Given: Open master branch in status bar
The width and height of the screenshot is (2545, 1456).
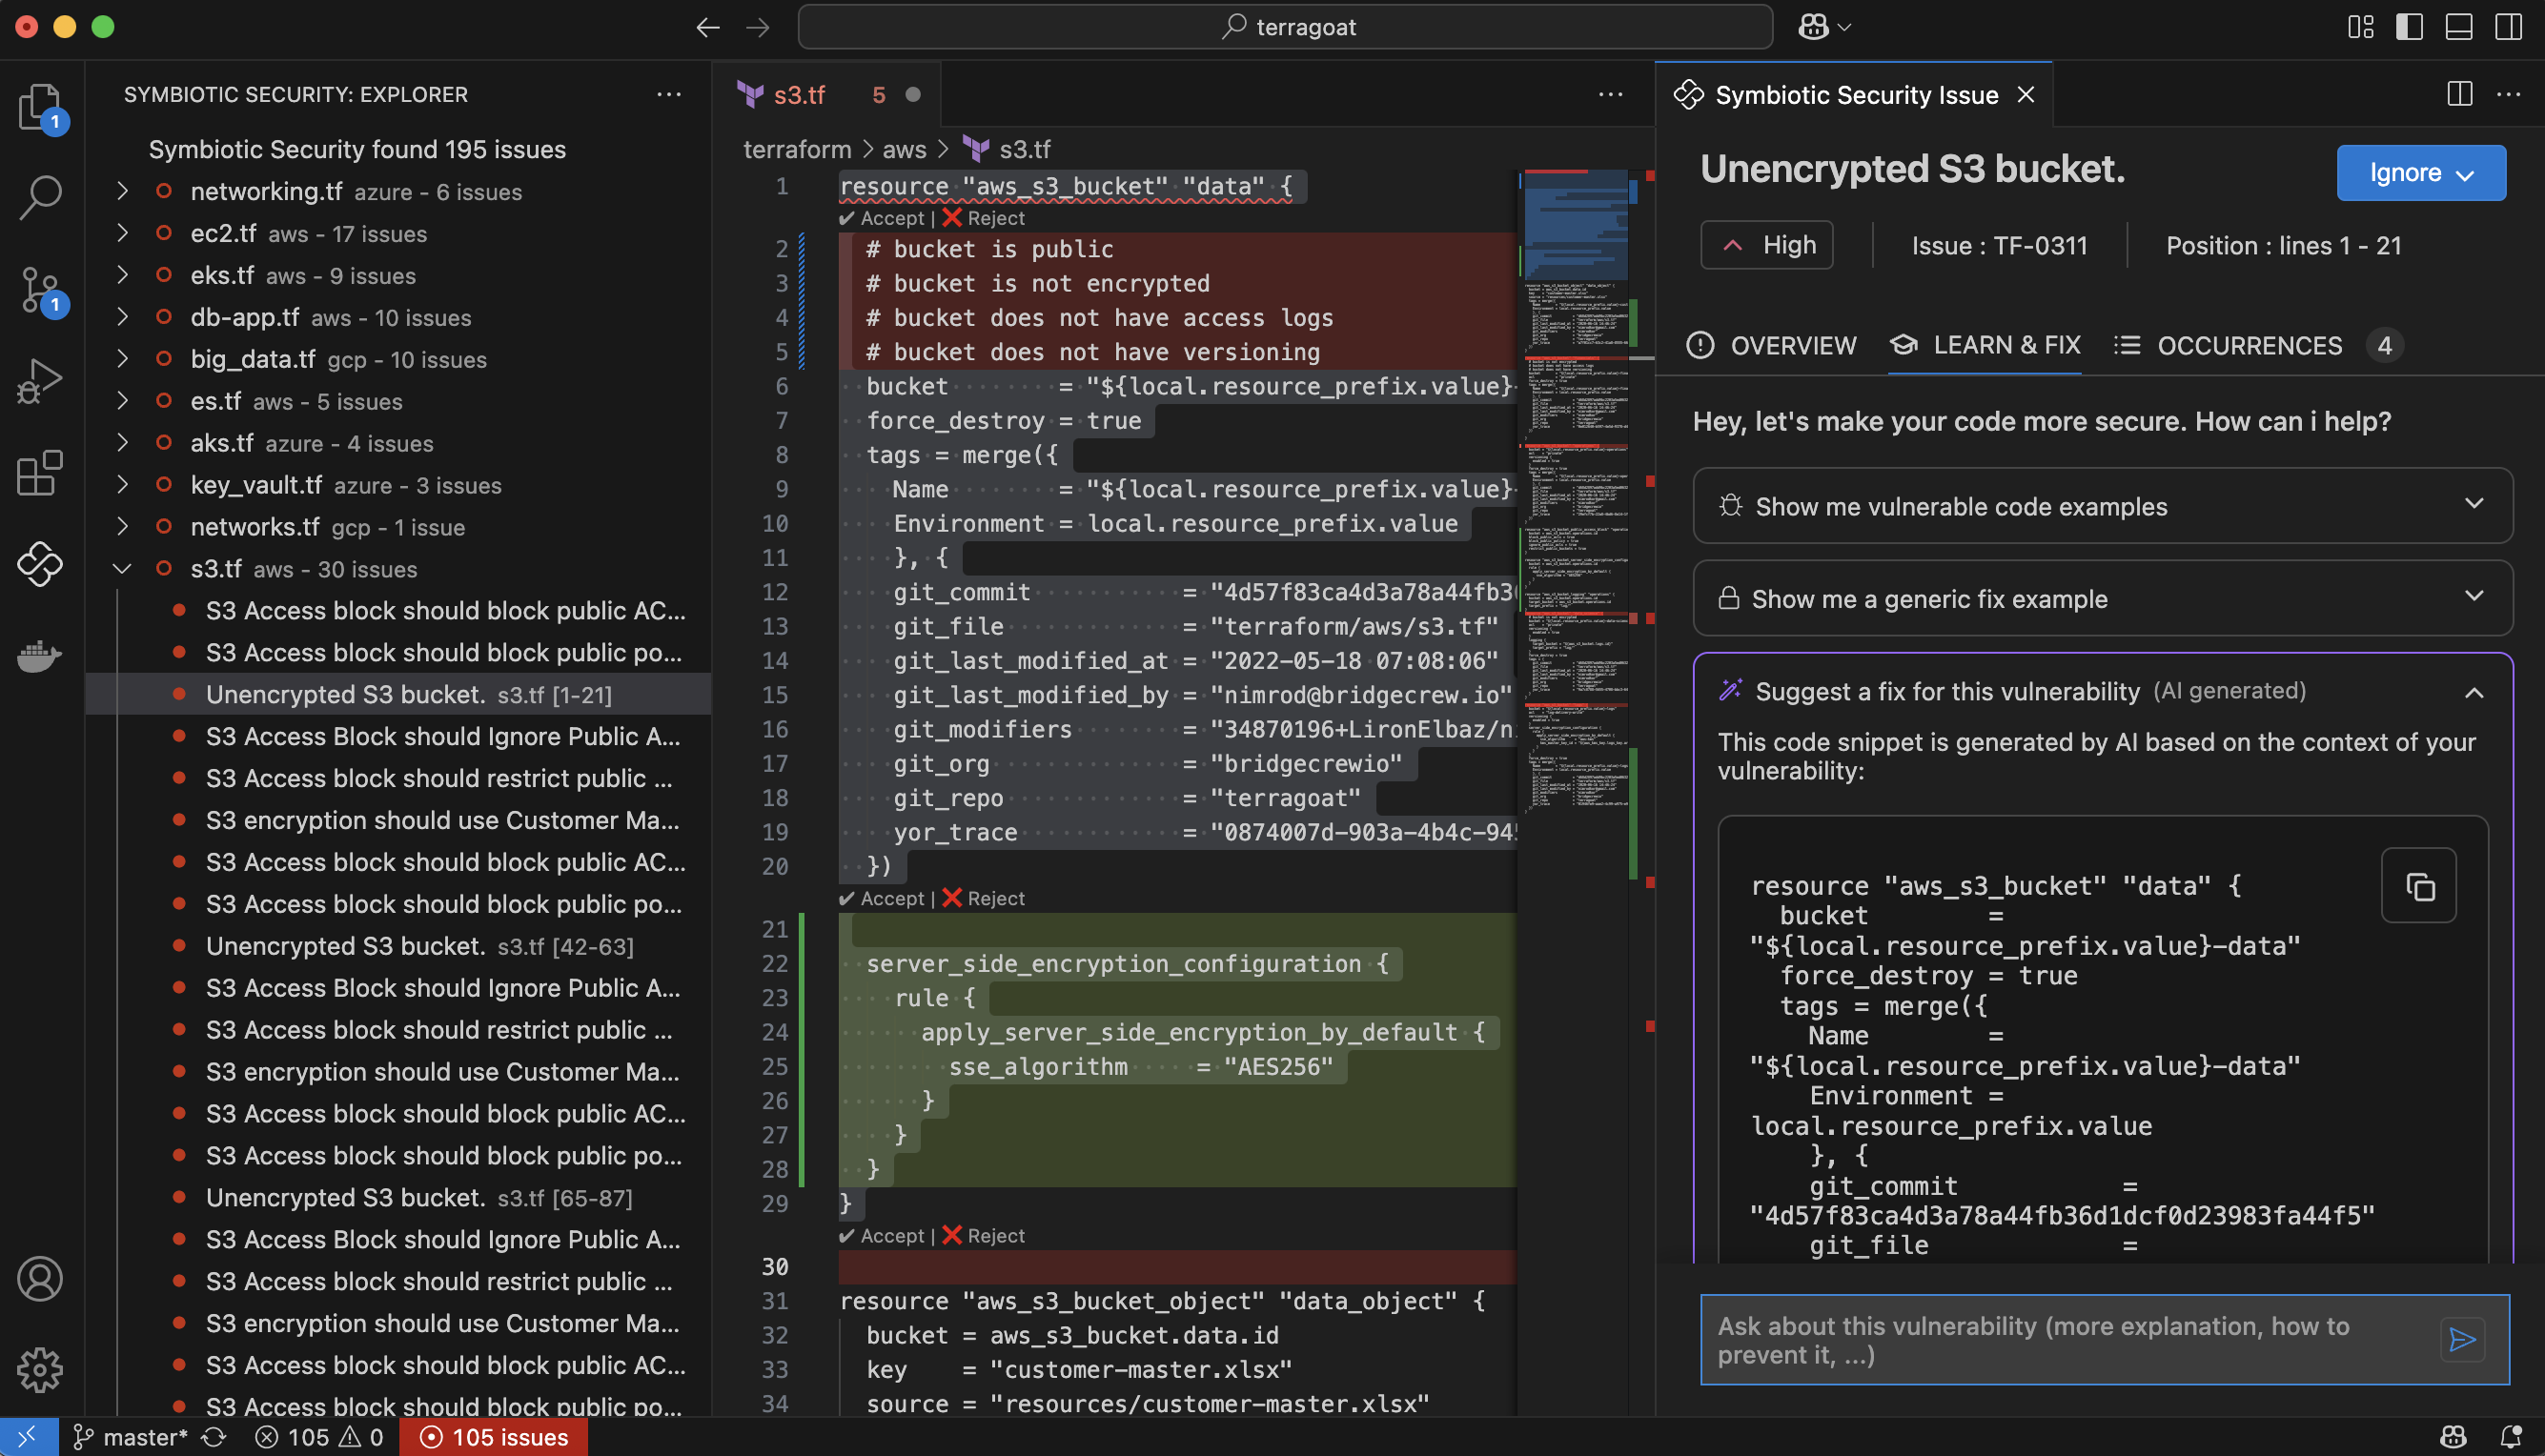Looking at the screenshot, I should point(130,1437).
